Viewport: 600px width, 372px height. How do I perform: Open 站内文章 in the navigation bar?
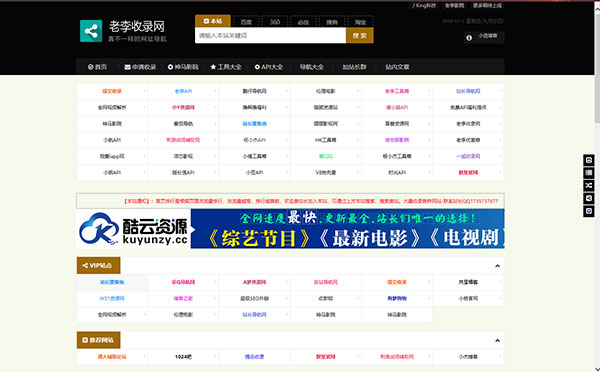(397, 67)
